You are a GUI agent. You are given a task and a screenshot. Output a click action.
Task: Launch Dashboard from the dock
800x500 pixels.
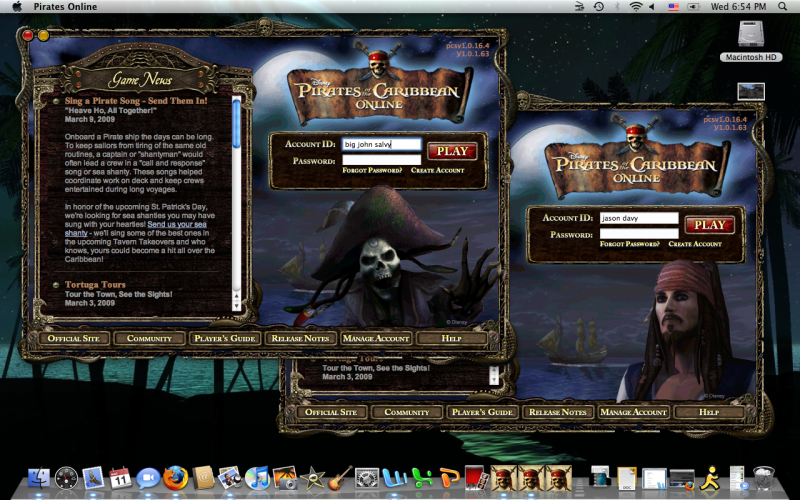pyautogui.click(x=66, y=479)
